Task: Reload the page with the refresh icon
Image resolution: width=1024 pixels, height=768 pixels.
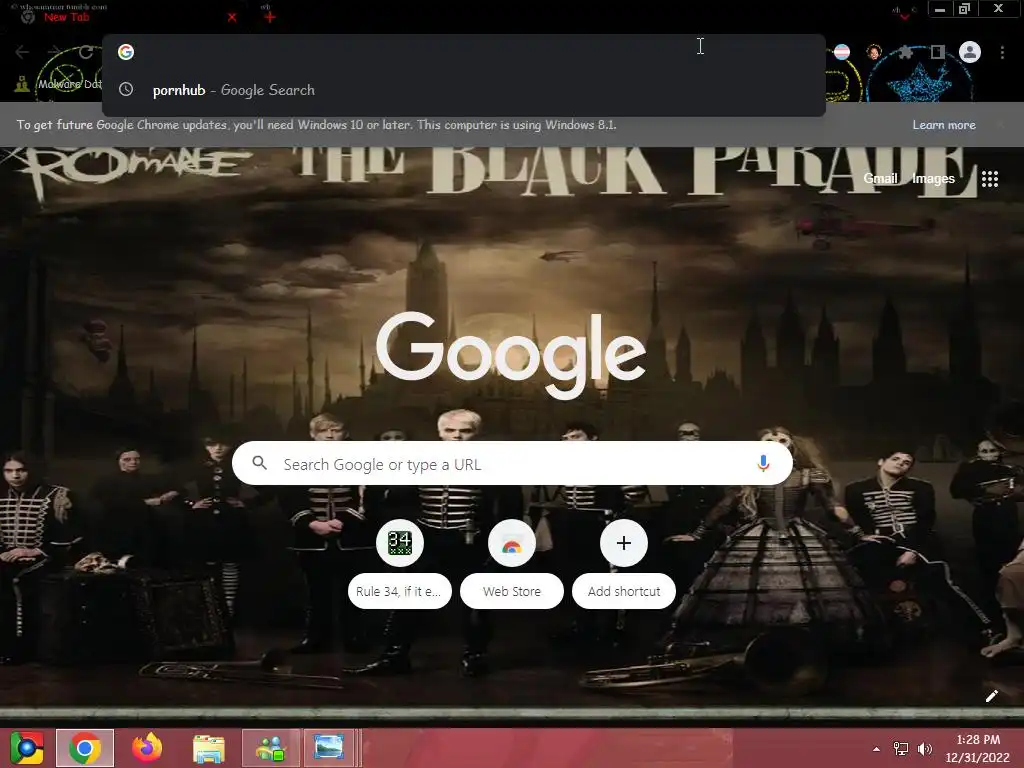Action: point(86,52)
